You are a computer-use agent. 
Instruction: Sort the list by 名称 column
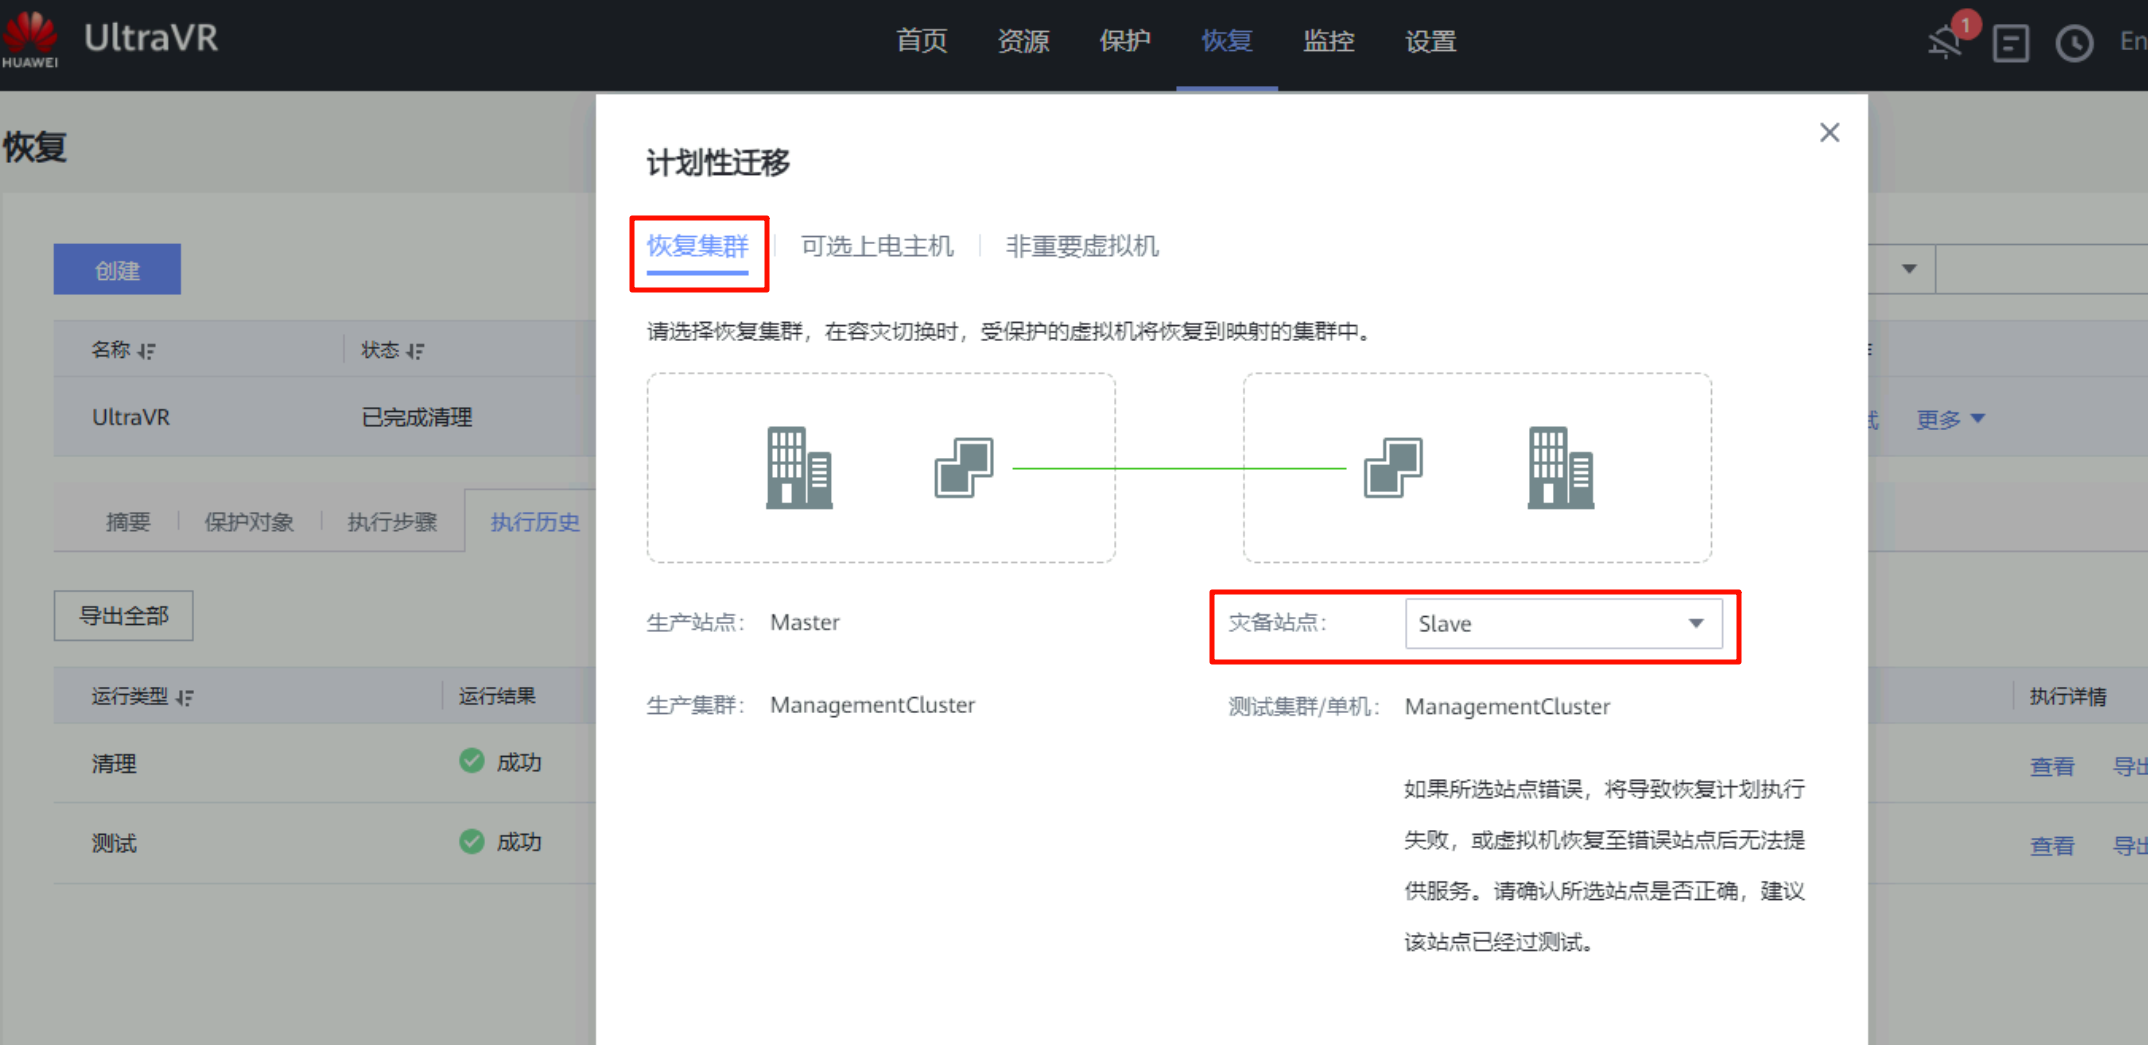click(147, 351)
